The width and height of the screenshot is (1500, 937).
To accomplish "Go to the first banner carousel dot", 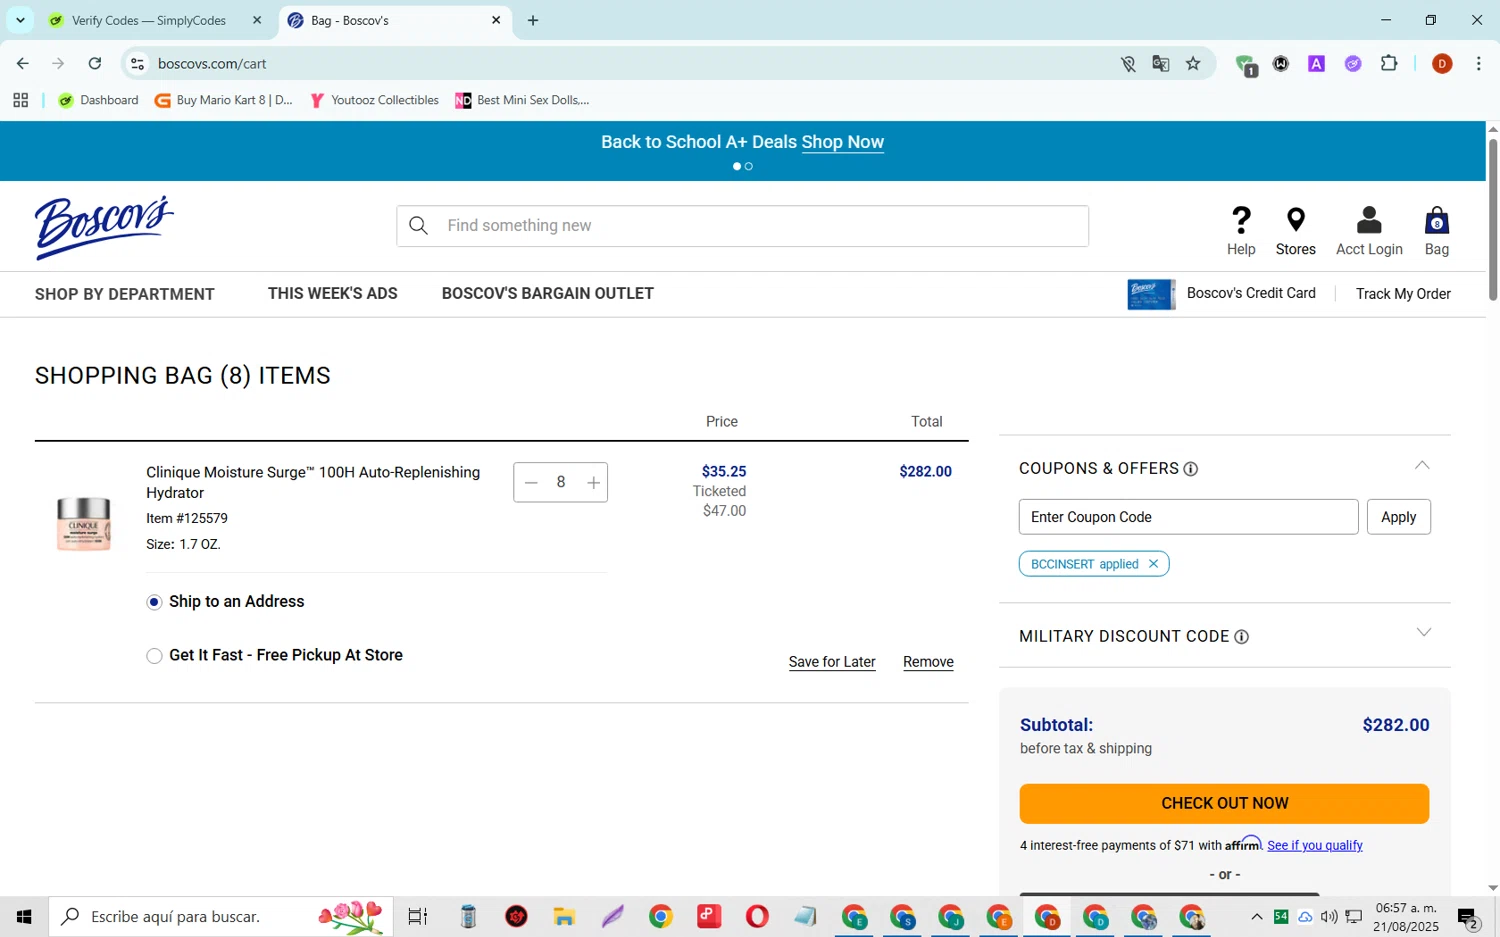I will coord(737,167).
